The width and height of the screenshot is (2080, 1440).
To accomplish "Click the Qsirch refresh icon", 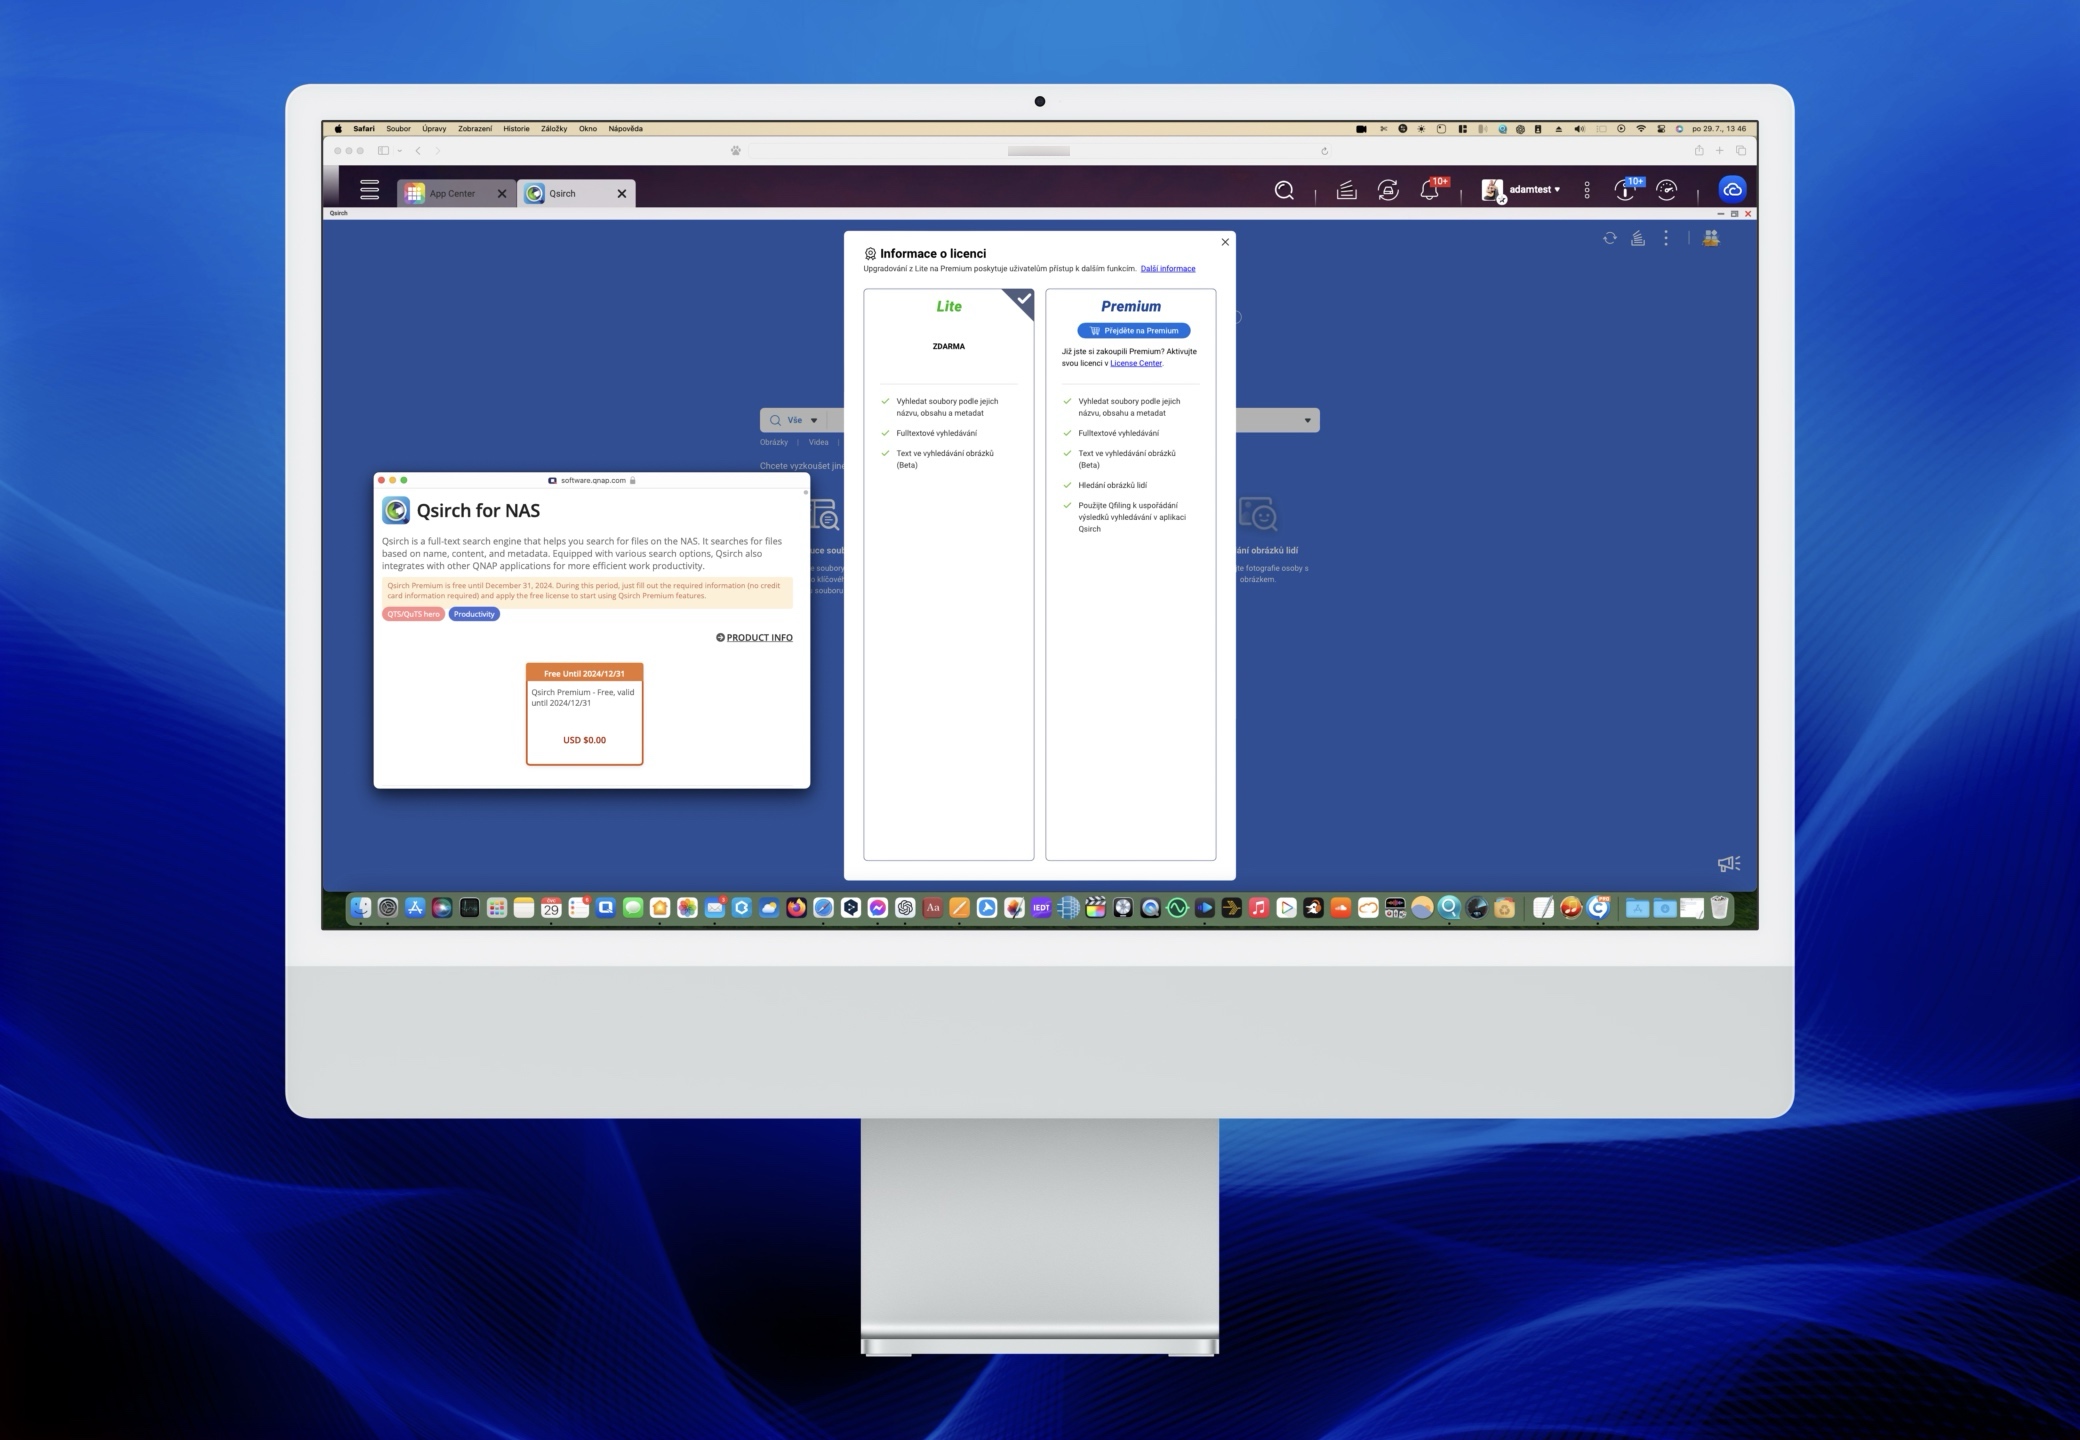I will click(1609, 238).
